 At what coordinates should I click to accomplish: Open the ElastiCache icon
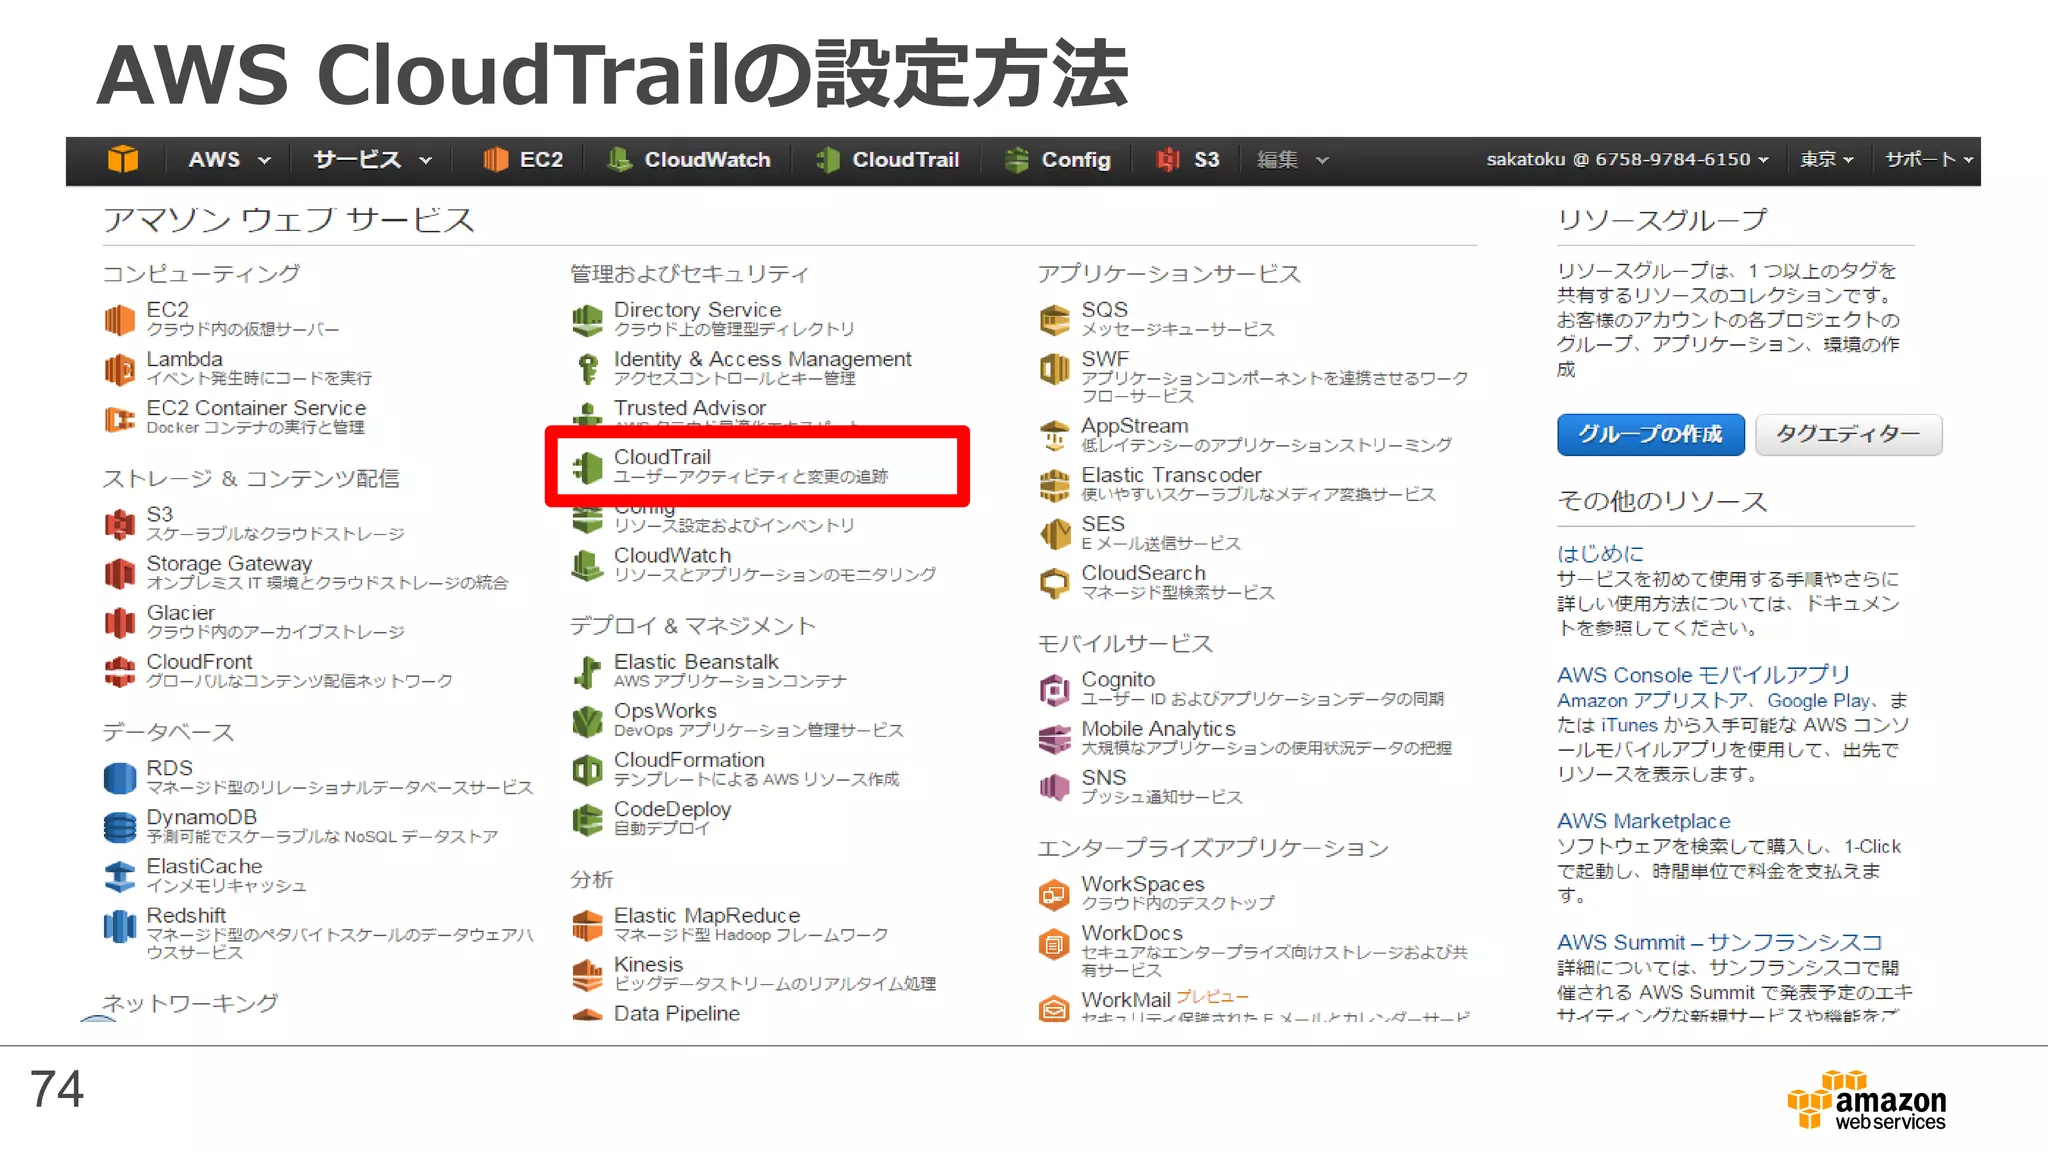pos(120,876)
